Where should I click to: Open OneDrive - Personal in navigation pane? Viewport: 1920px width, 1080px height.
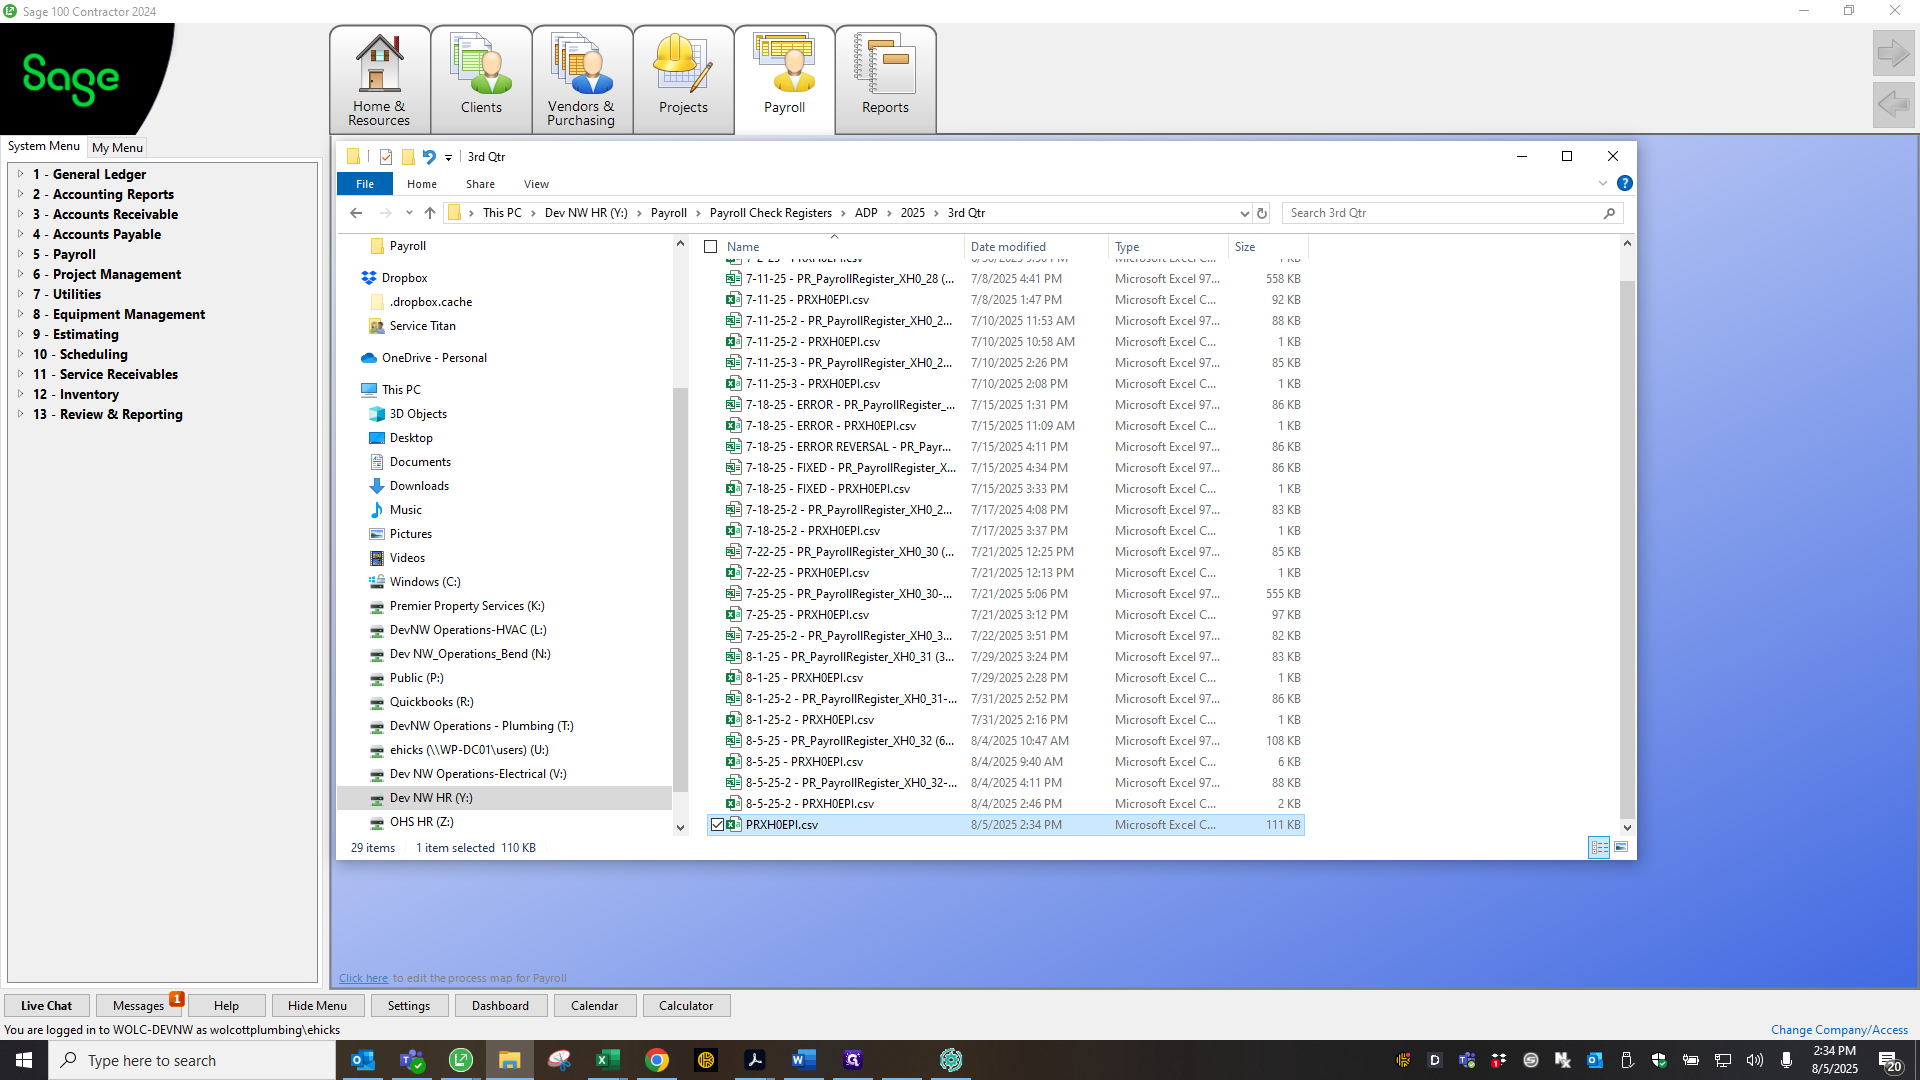pyautogui.click(x=434, y=358)
